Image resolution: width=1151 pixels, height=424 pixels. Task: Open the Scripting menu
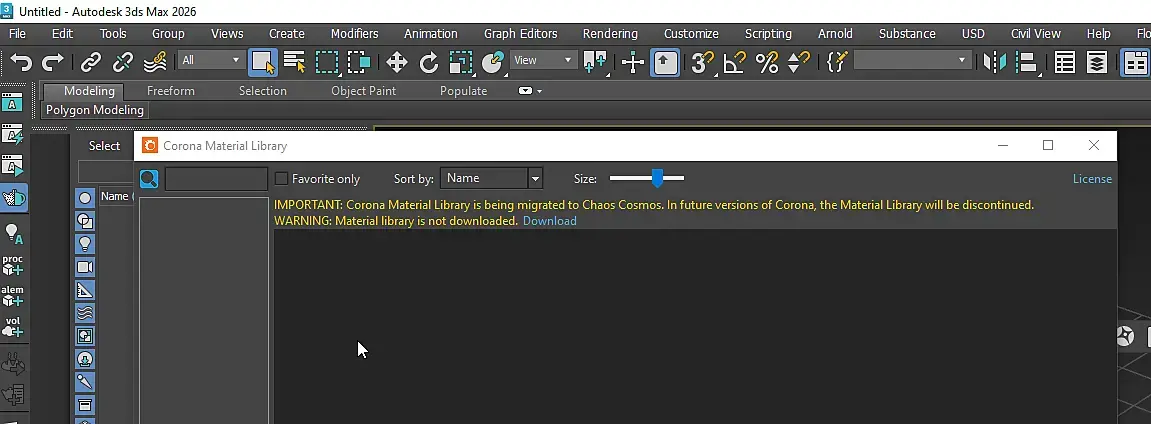(x=768, y=33)
